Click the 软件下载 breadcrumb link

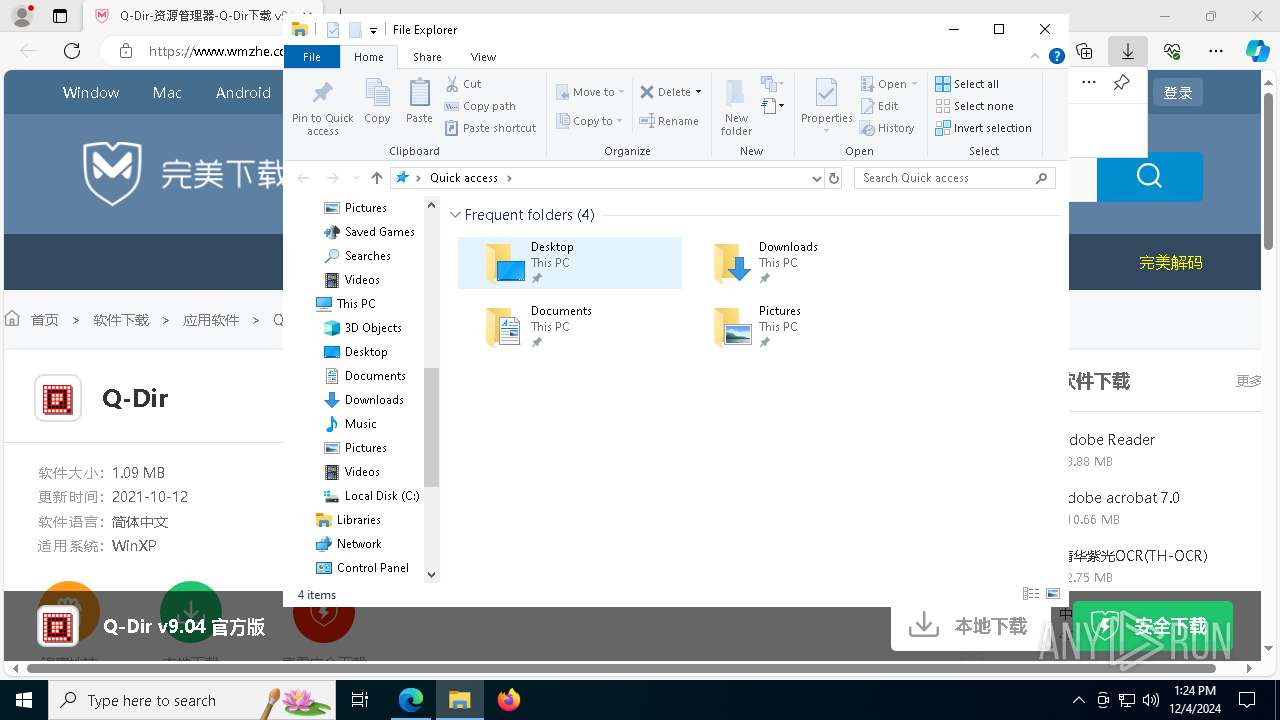pyautogui.click(x=121, y=320)
